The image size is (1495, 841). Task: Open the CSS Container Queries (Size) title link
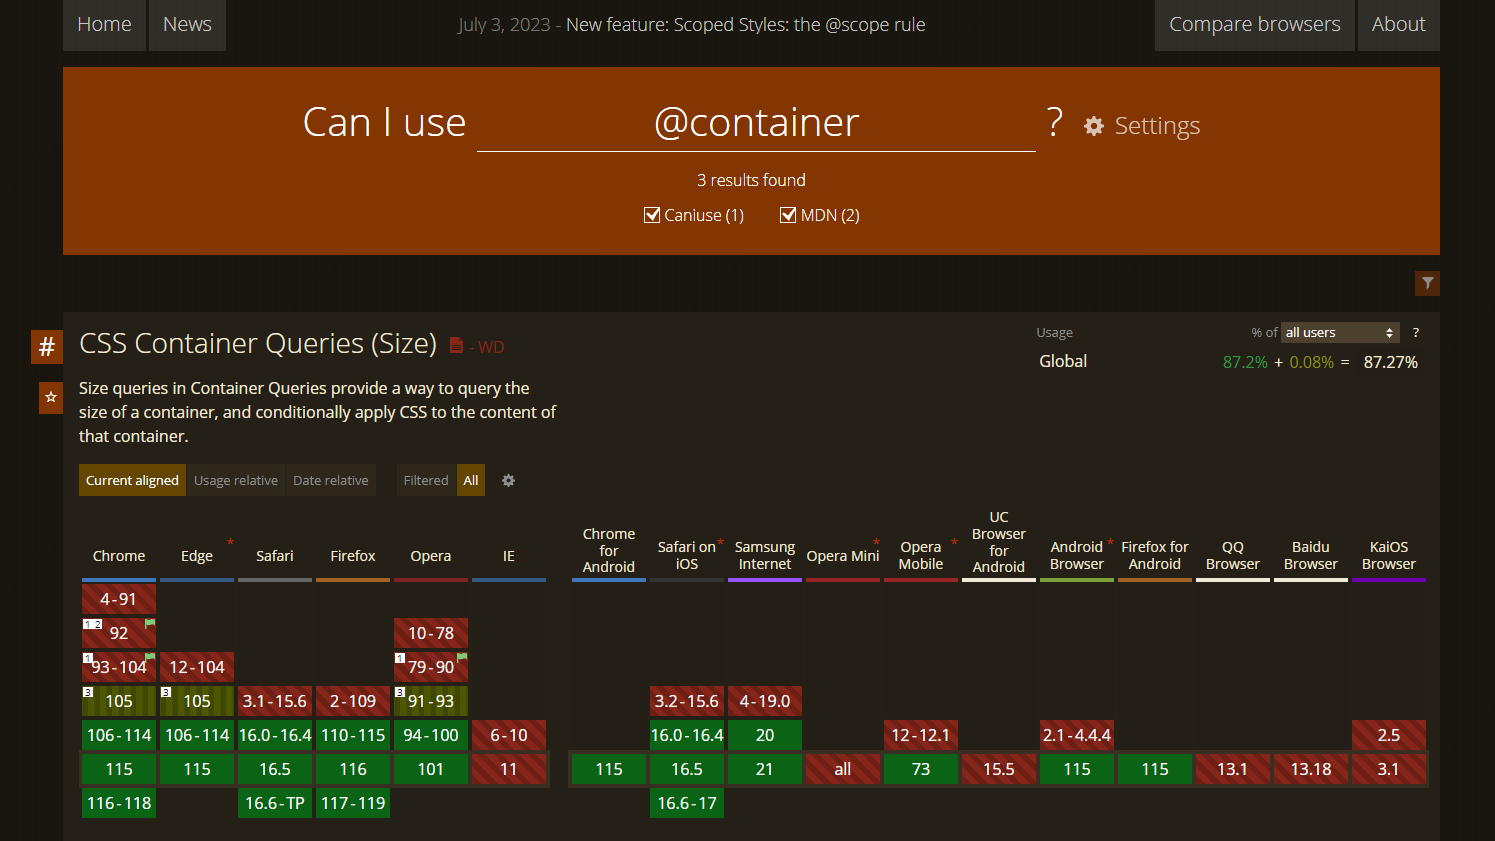pyautogui.click(x=258, y=344)
